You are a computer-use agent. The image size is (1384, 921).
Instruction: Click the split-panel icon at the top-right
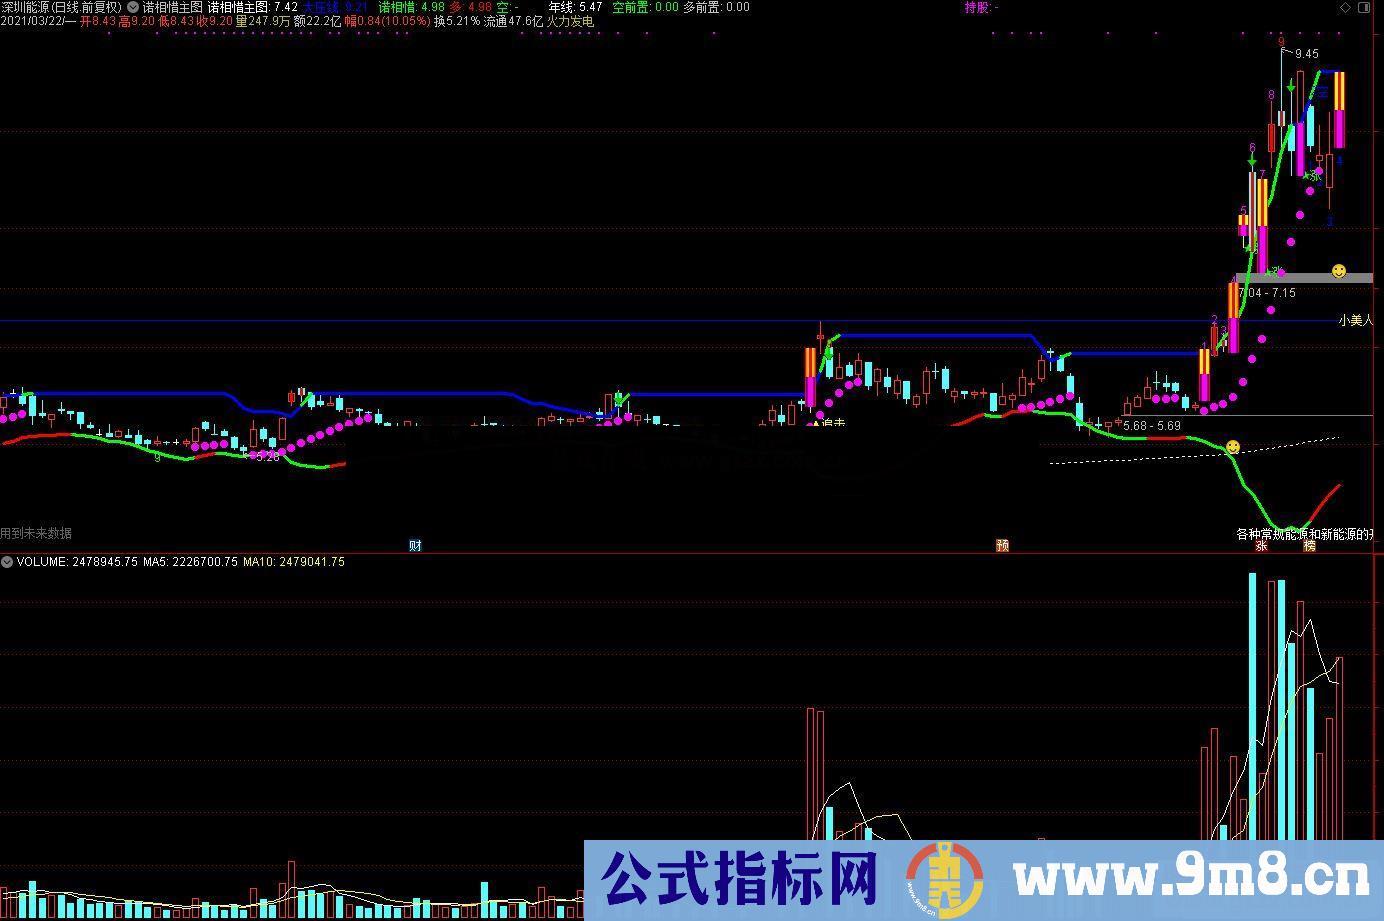coord(1363,7)
